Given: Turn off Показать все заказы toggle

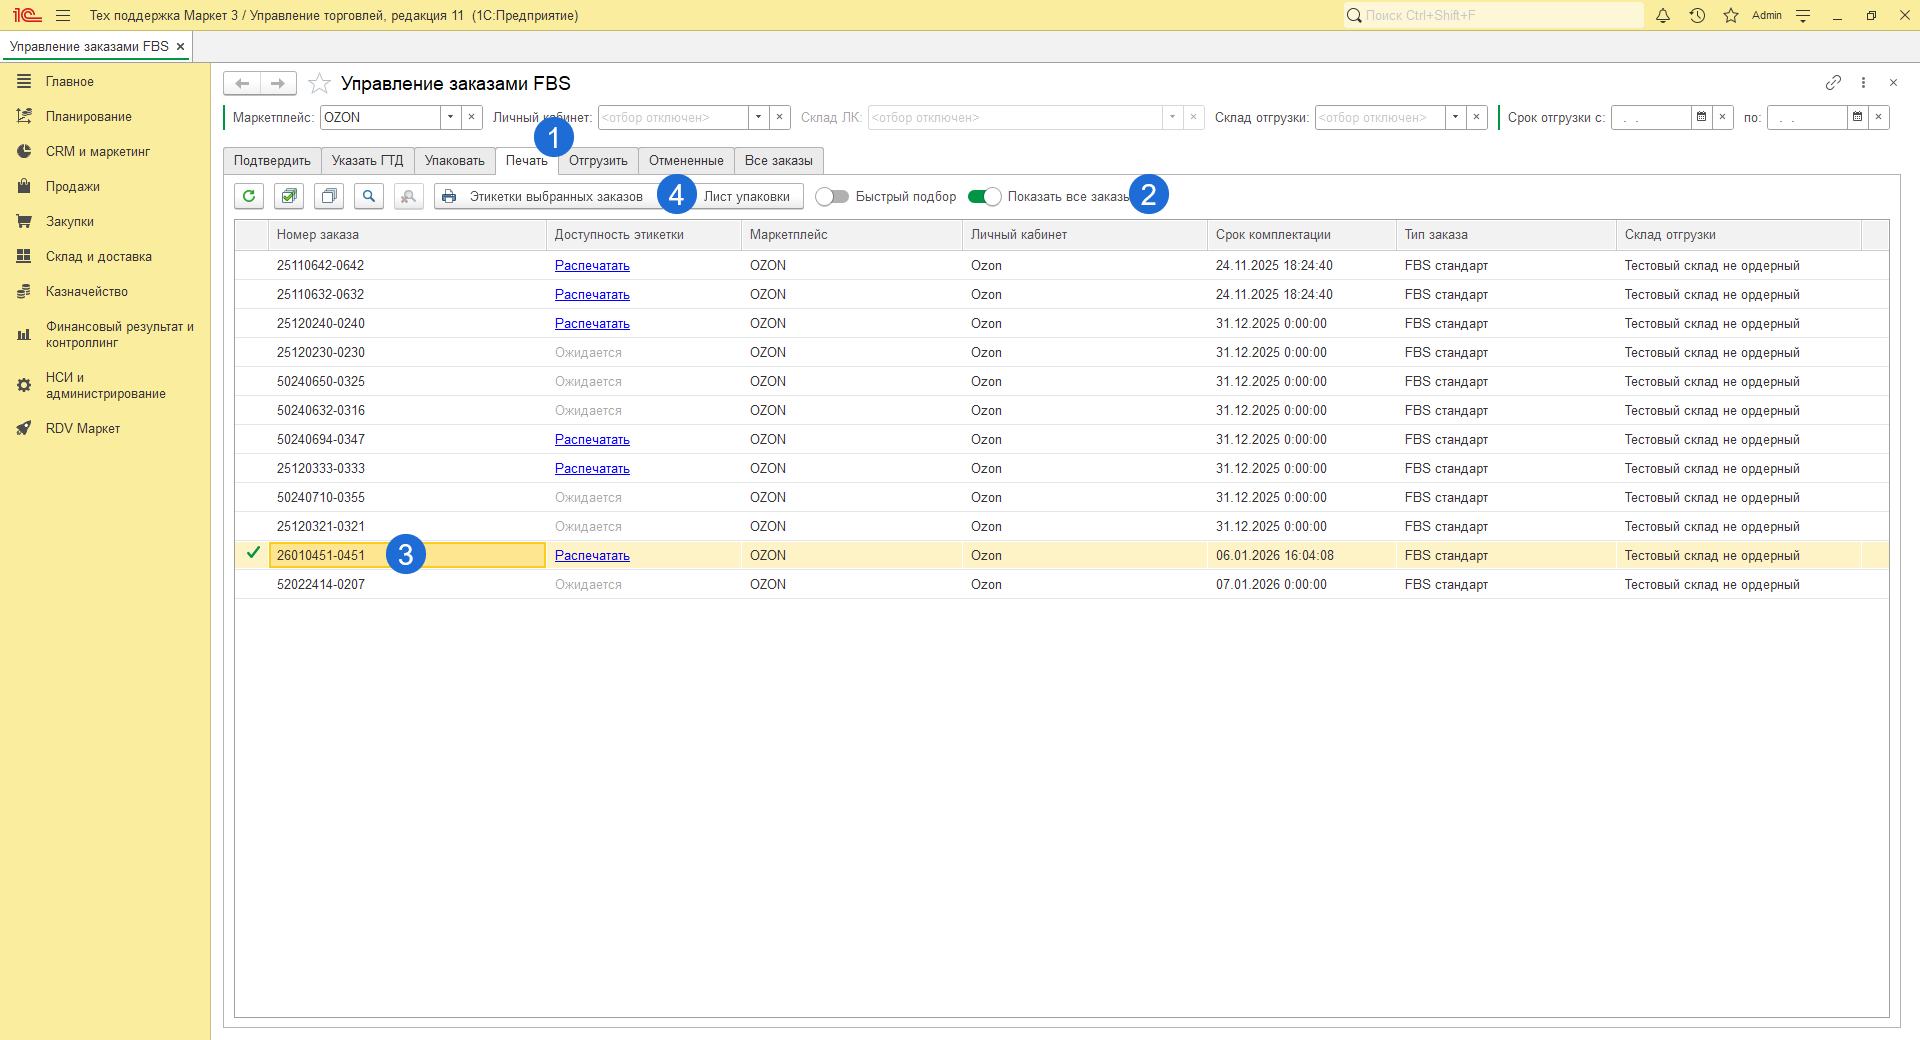Looking at the screenshot, I should click(x=984, y=197).
